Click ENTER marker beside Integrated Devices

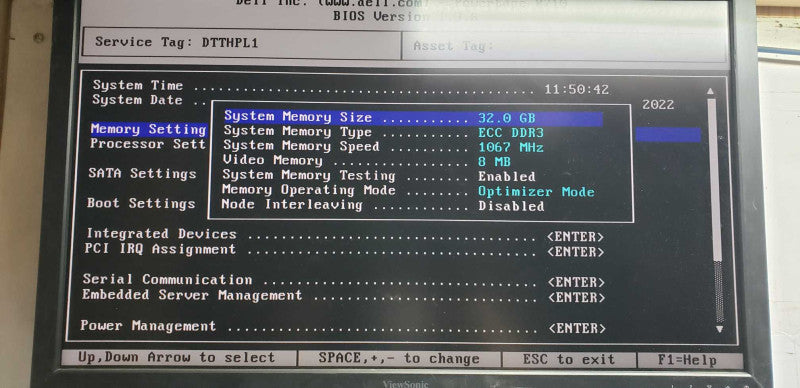[576, 237]
